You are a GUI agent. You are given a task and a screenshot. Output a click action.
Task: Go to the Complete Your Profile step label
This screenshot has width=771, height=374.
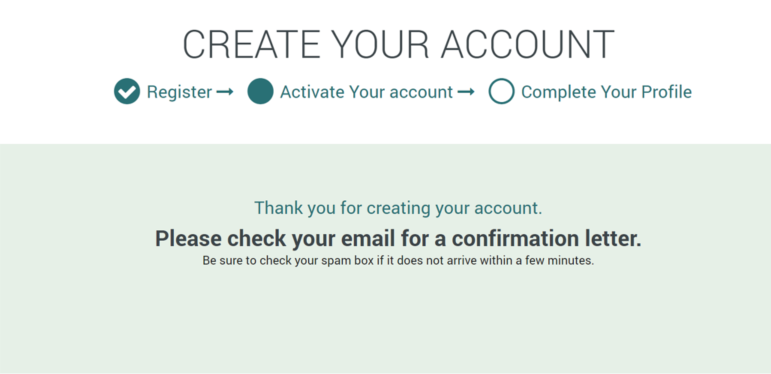(606, 92)
